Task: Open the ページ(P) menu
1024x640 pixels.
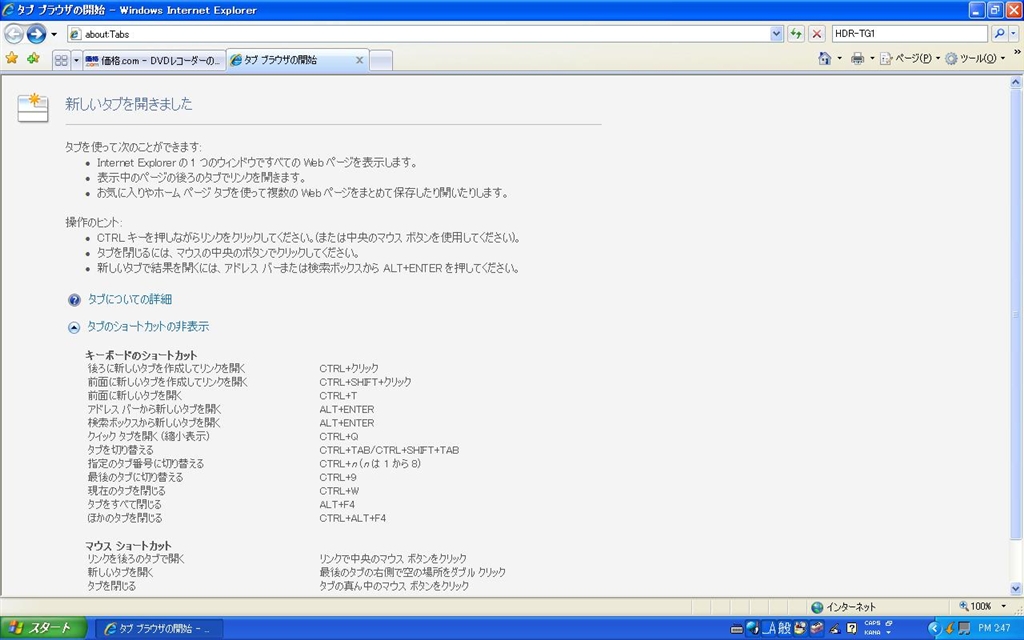Action: [x=910, y=59]
